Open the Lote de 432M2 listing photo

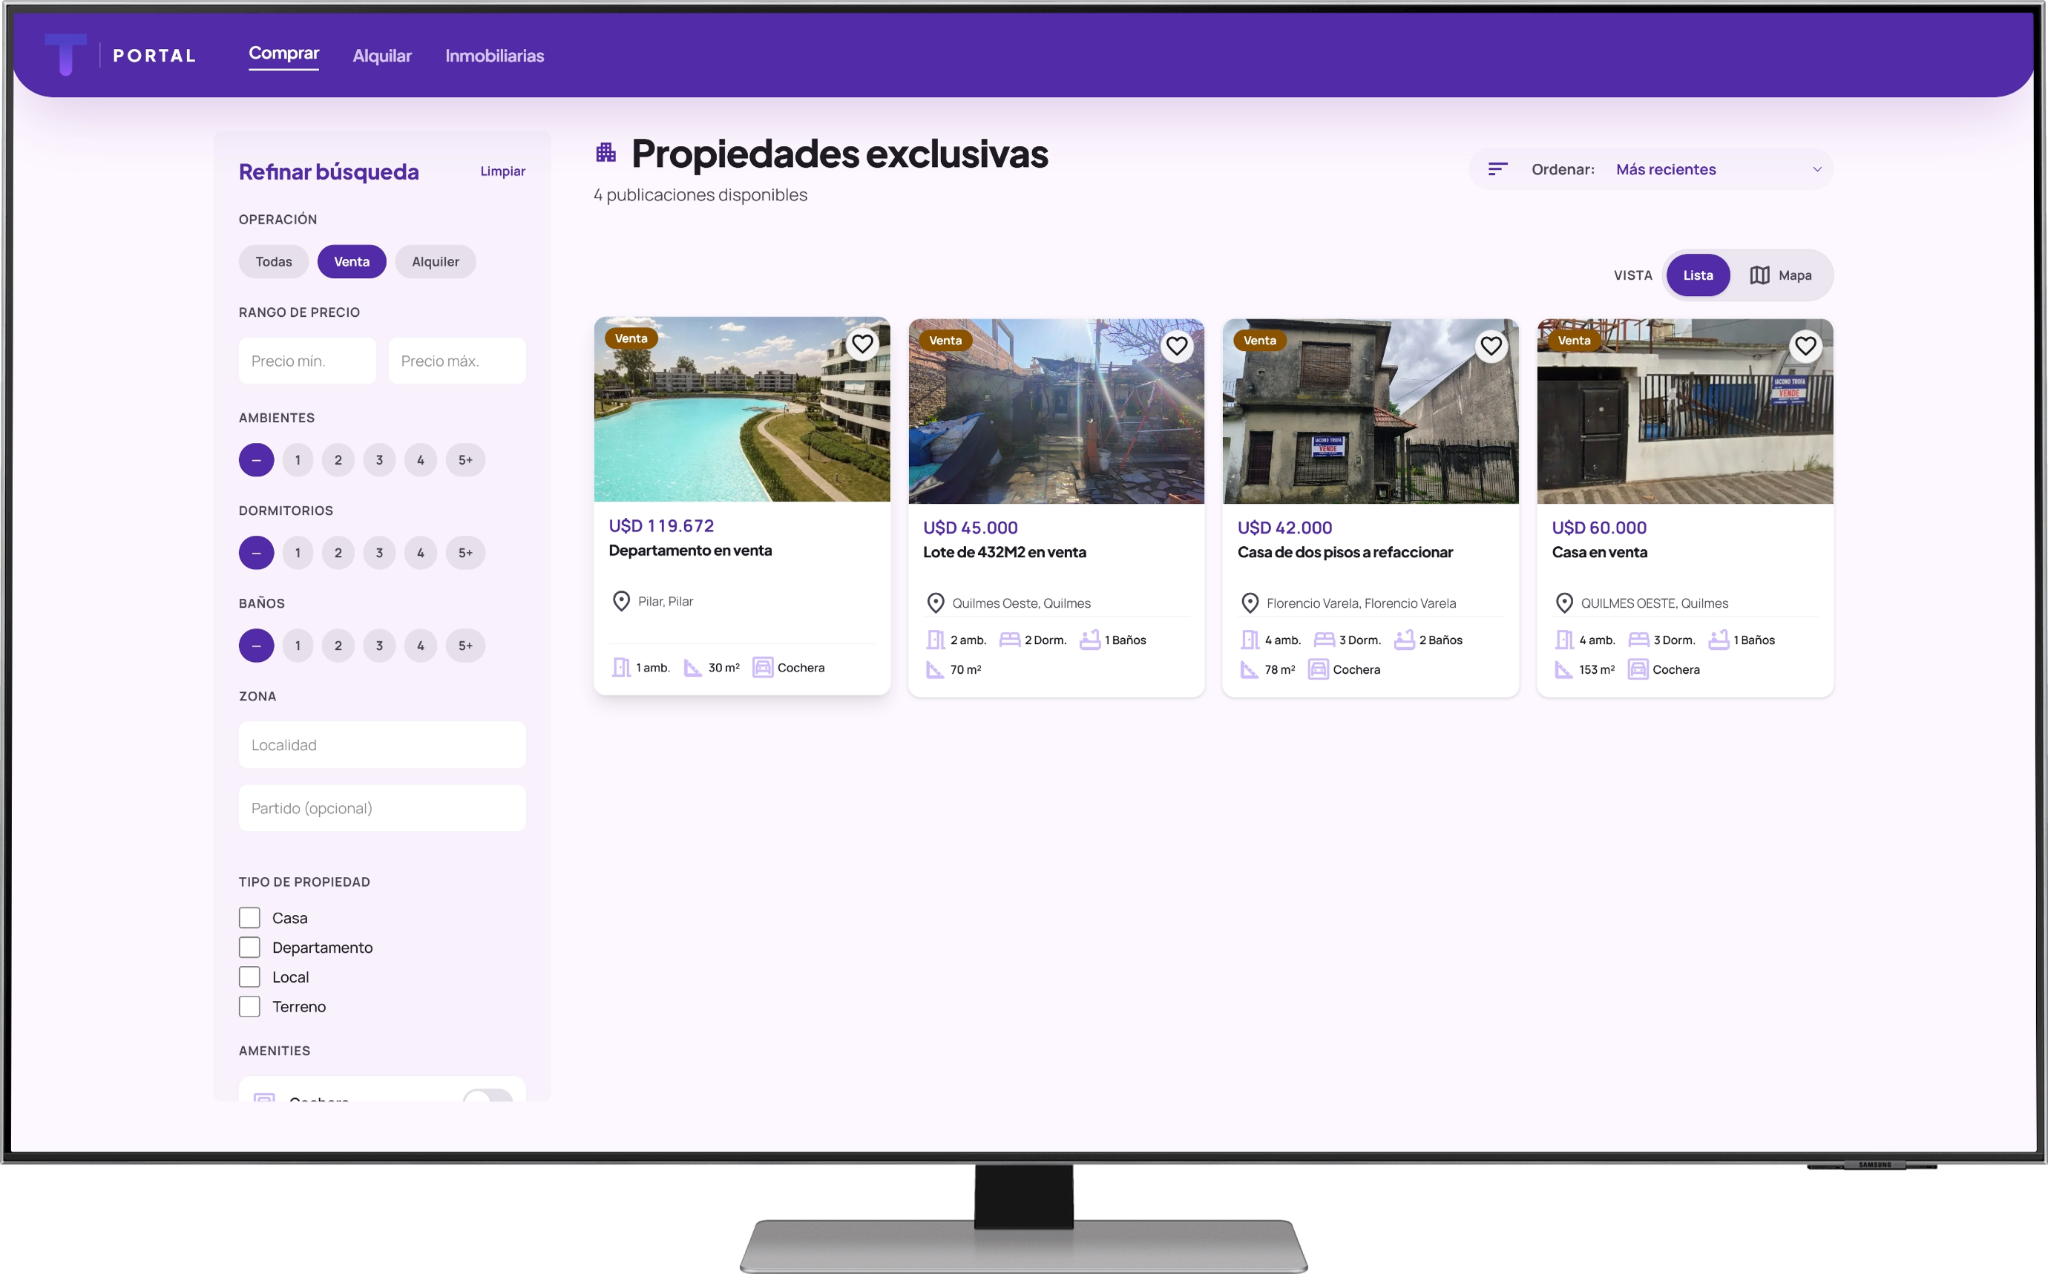click(1056, 411)
